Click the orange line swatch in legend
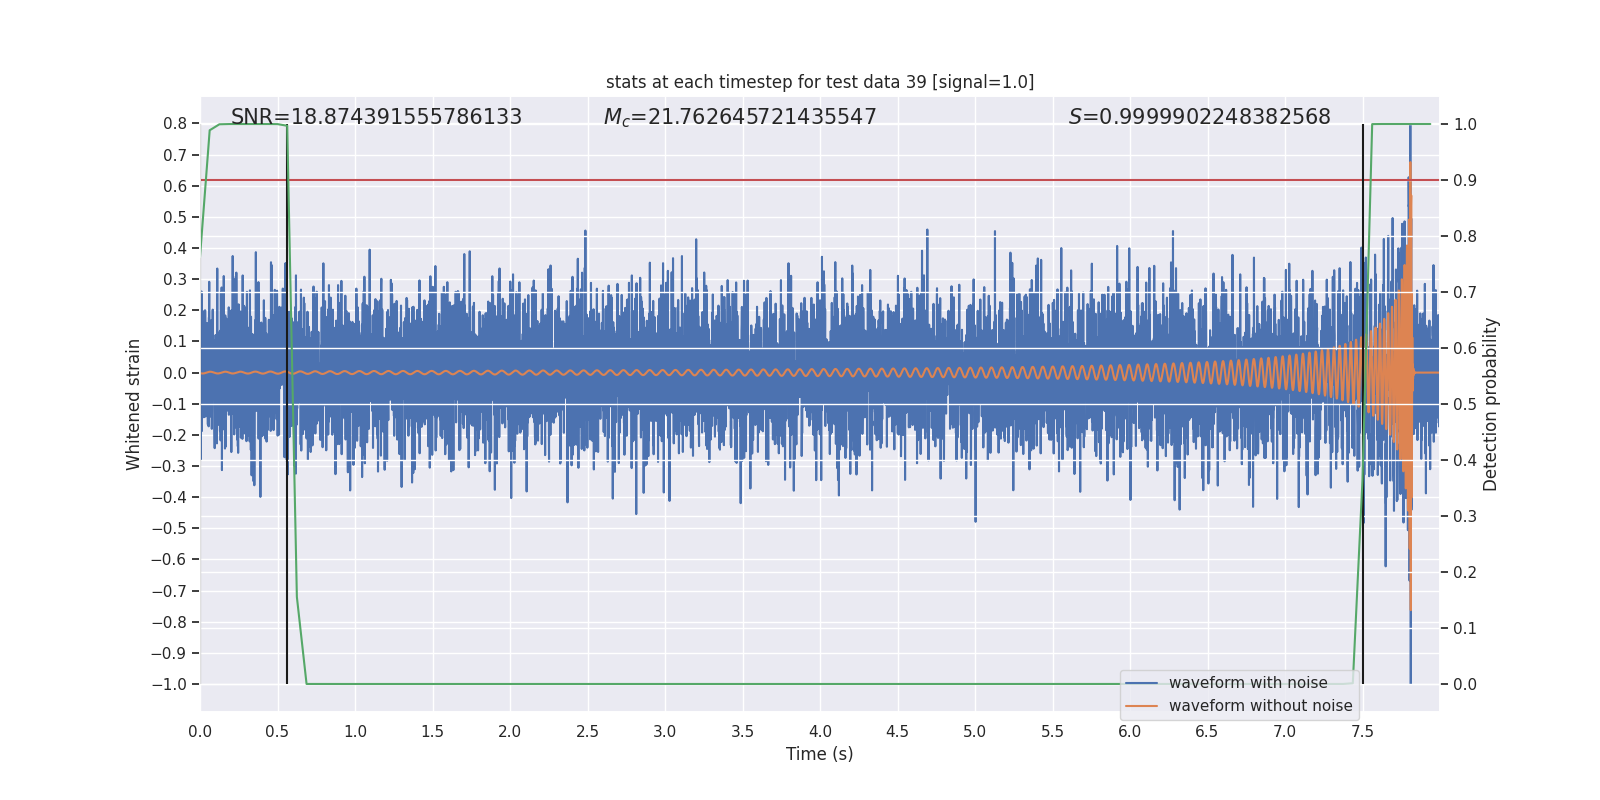The height and width of the screenshot is (800, 1600). coord(1141,706)
